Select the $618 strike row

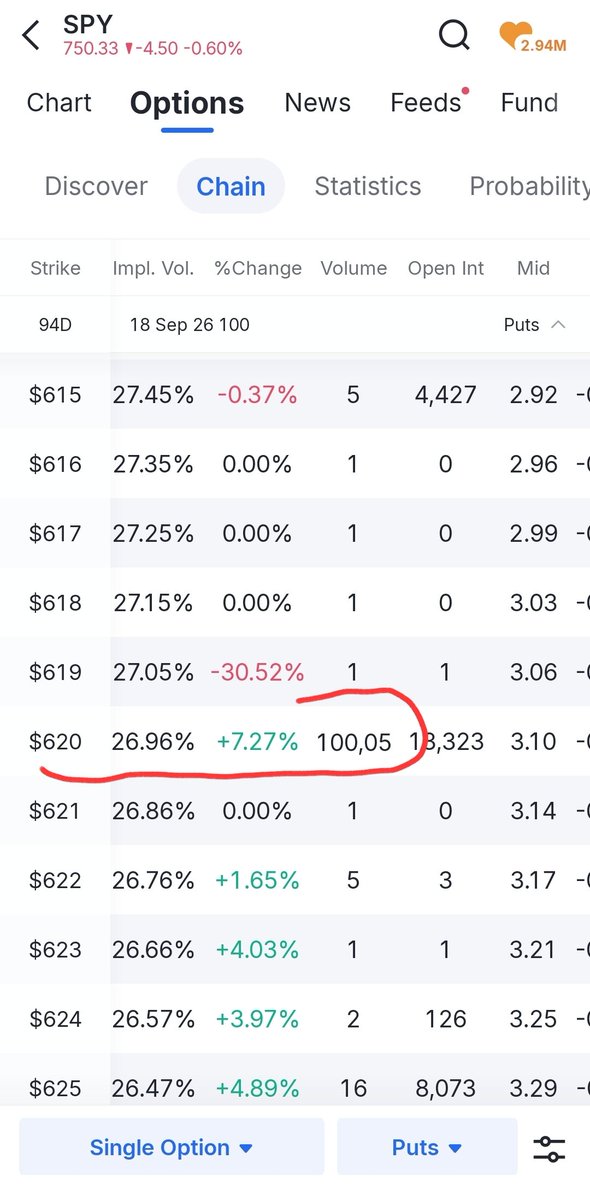pyautogui.click(x=295, y=603)
